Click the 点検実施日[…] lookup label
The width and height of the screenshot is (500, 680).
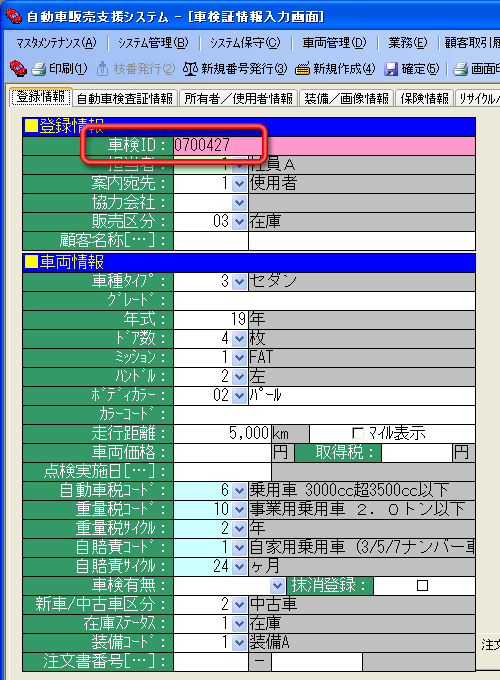click(x=105, y=471)
